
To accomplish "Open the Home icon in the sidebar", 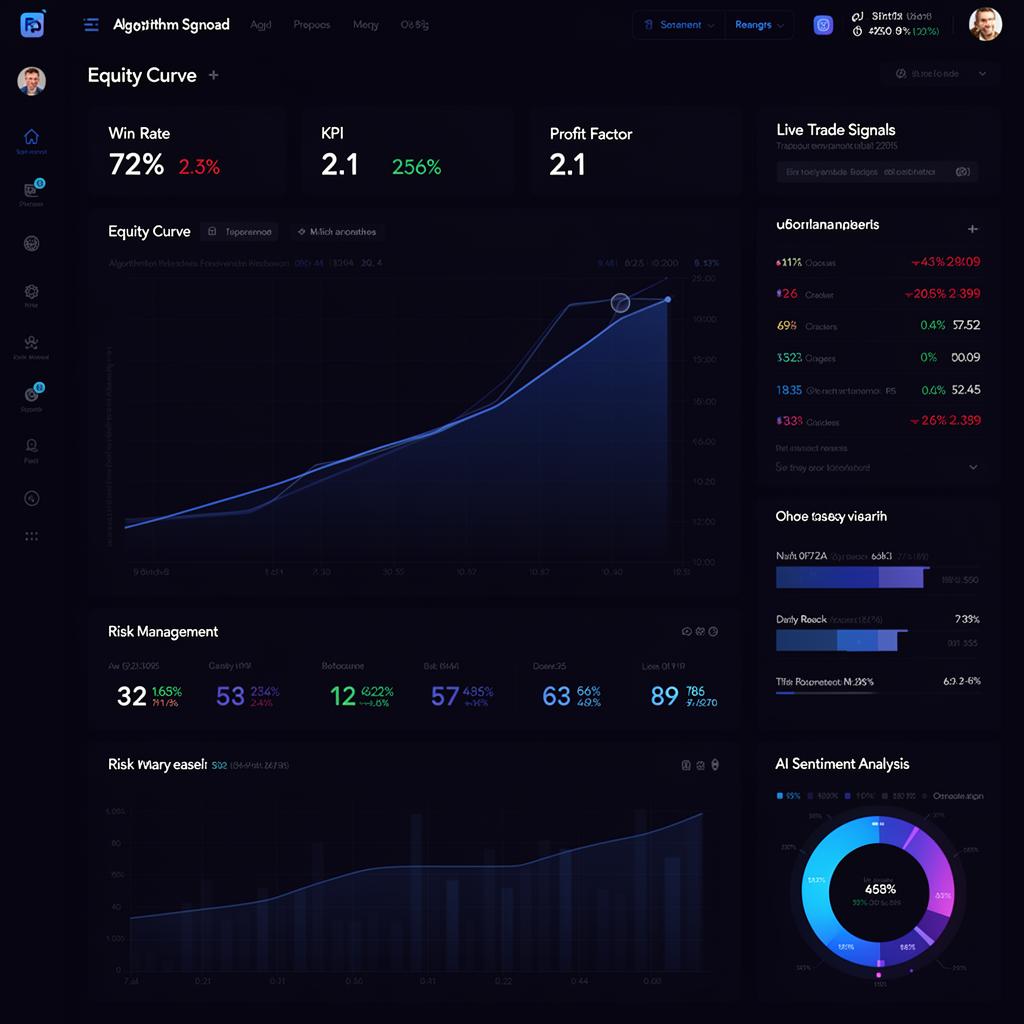I will 31,136.
